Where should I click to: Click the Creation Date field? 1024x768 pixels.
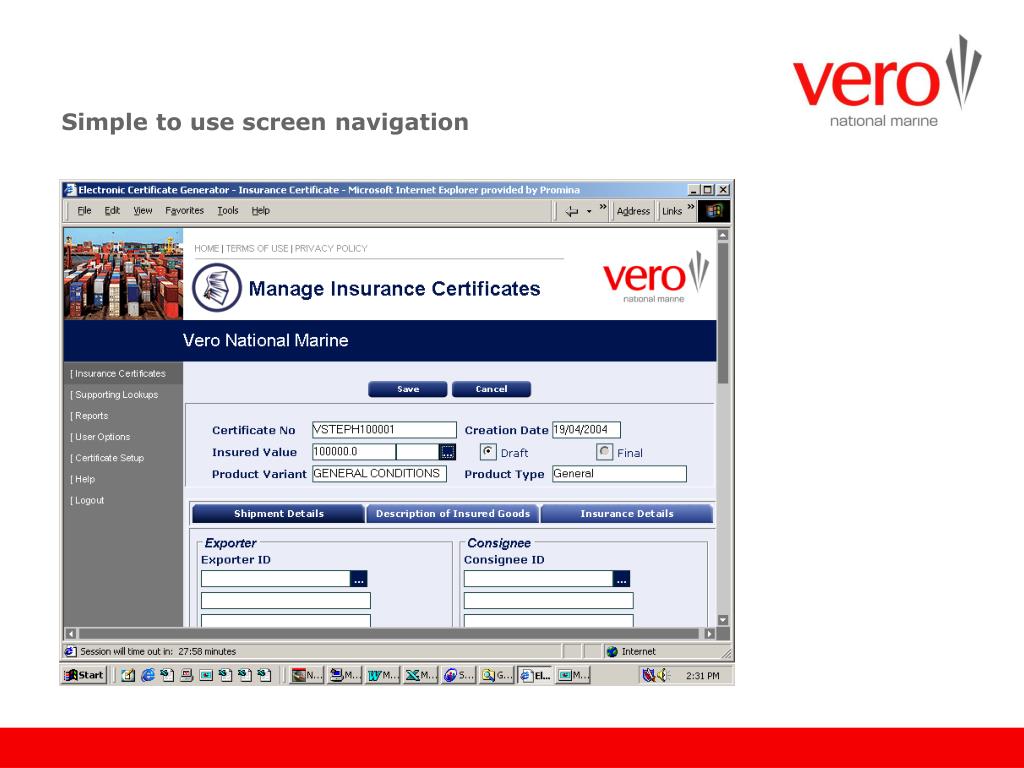point(586,430)
